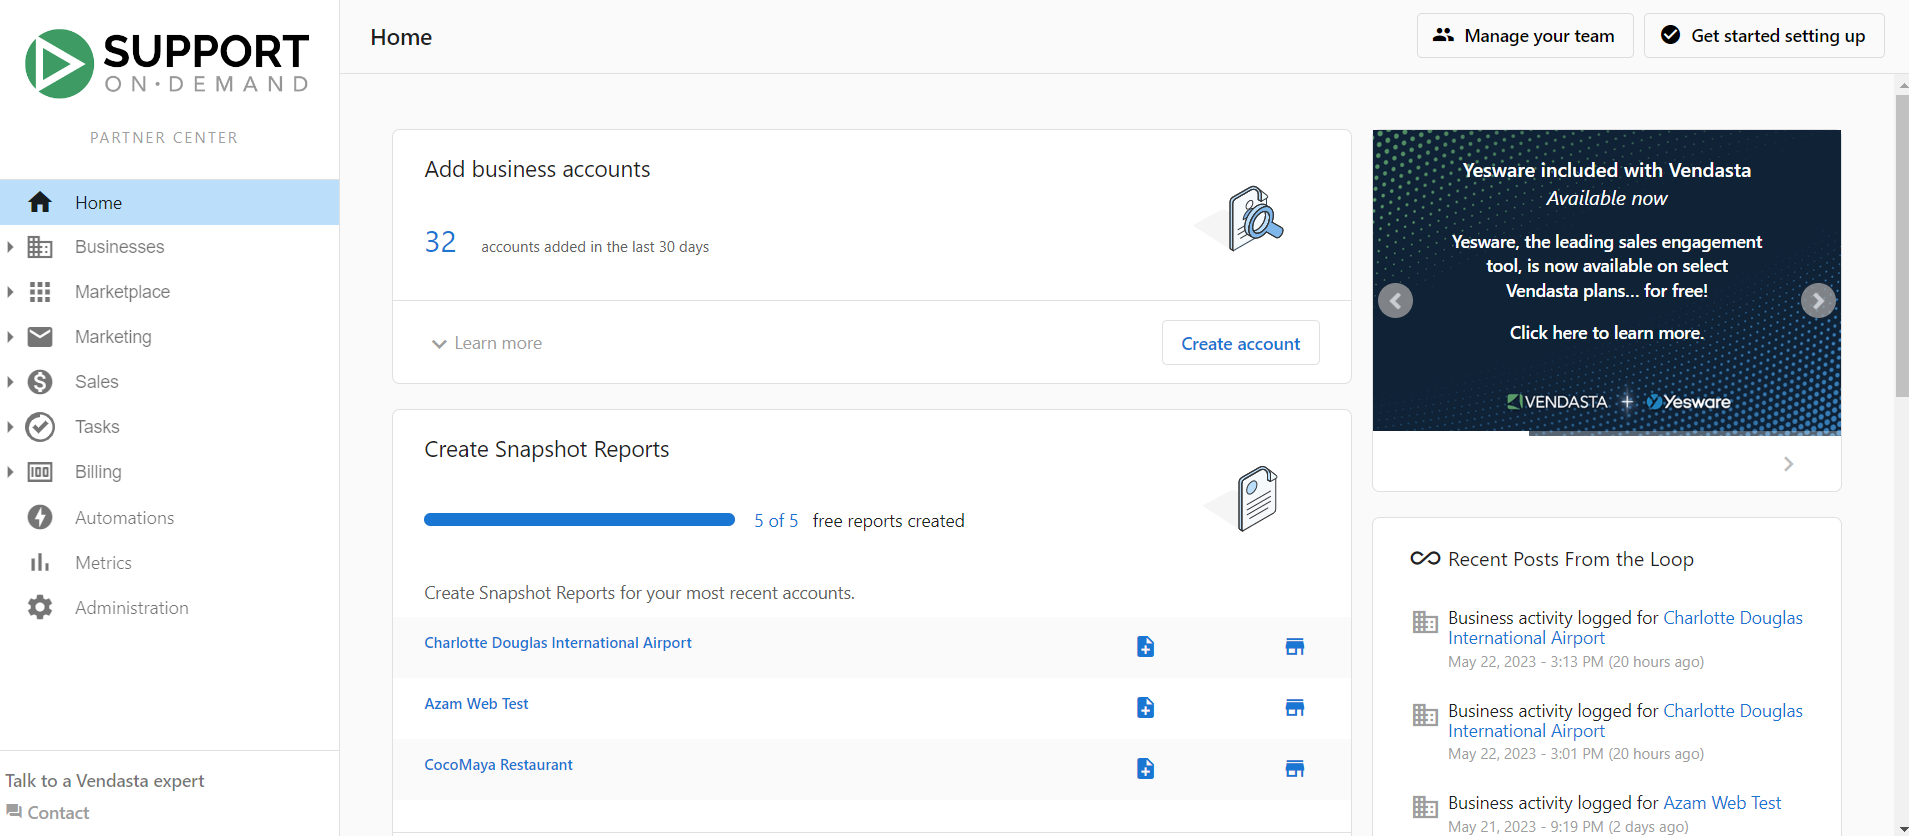This screenshot has width=1909, height=836.
Task: Click the Billing icon in sidebar
Action: pyautogui.click(x=40, y=472)
